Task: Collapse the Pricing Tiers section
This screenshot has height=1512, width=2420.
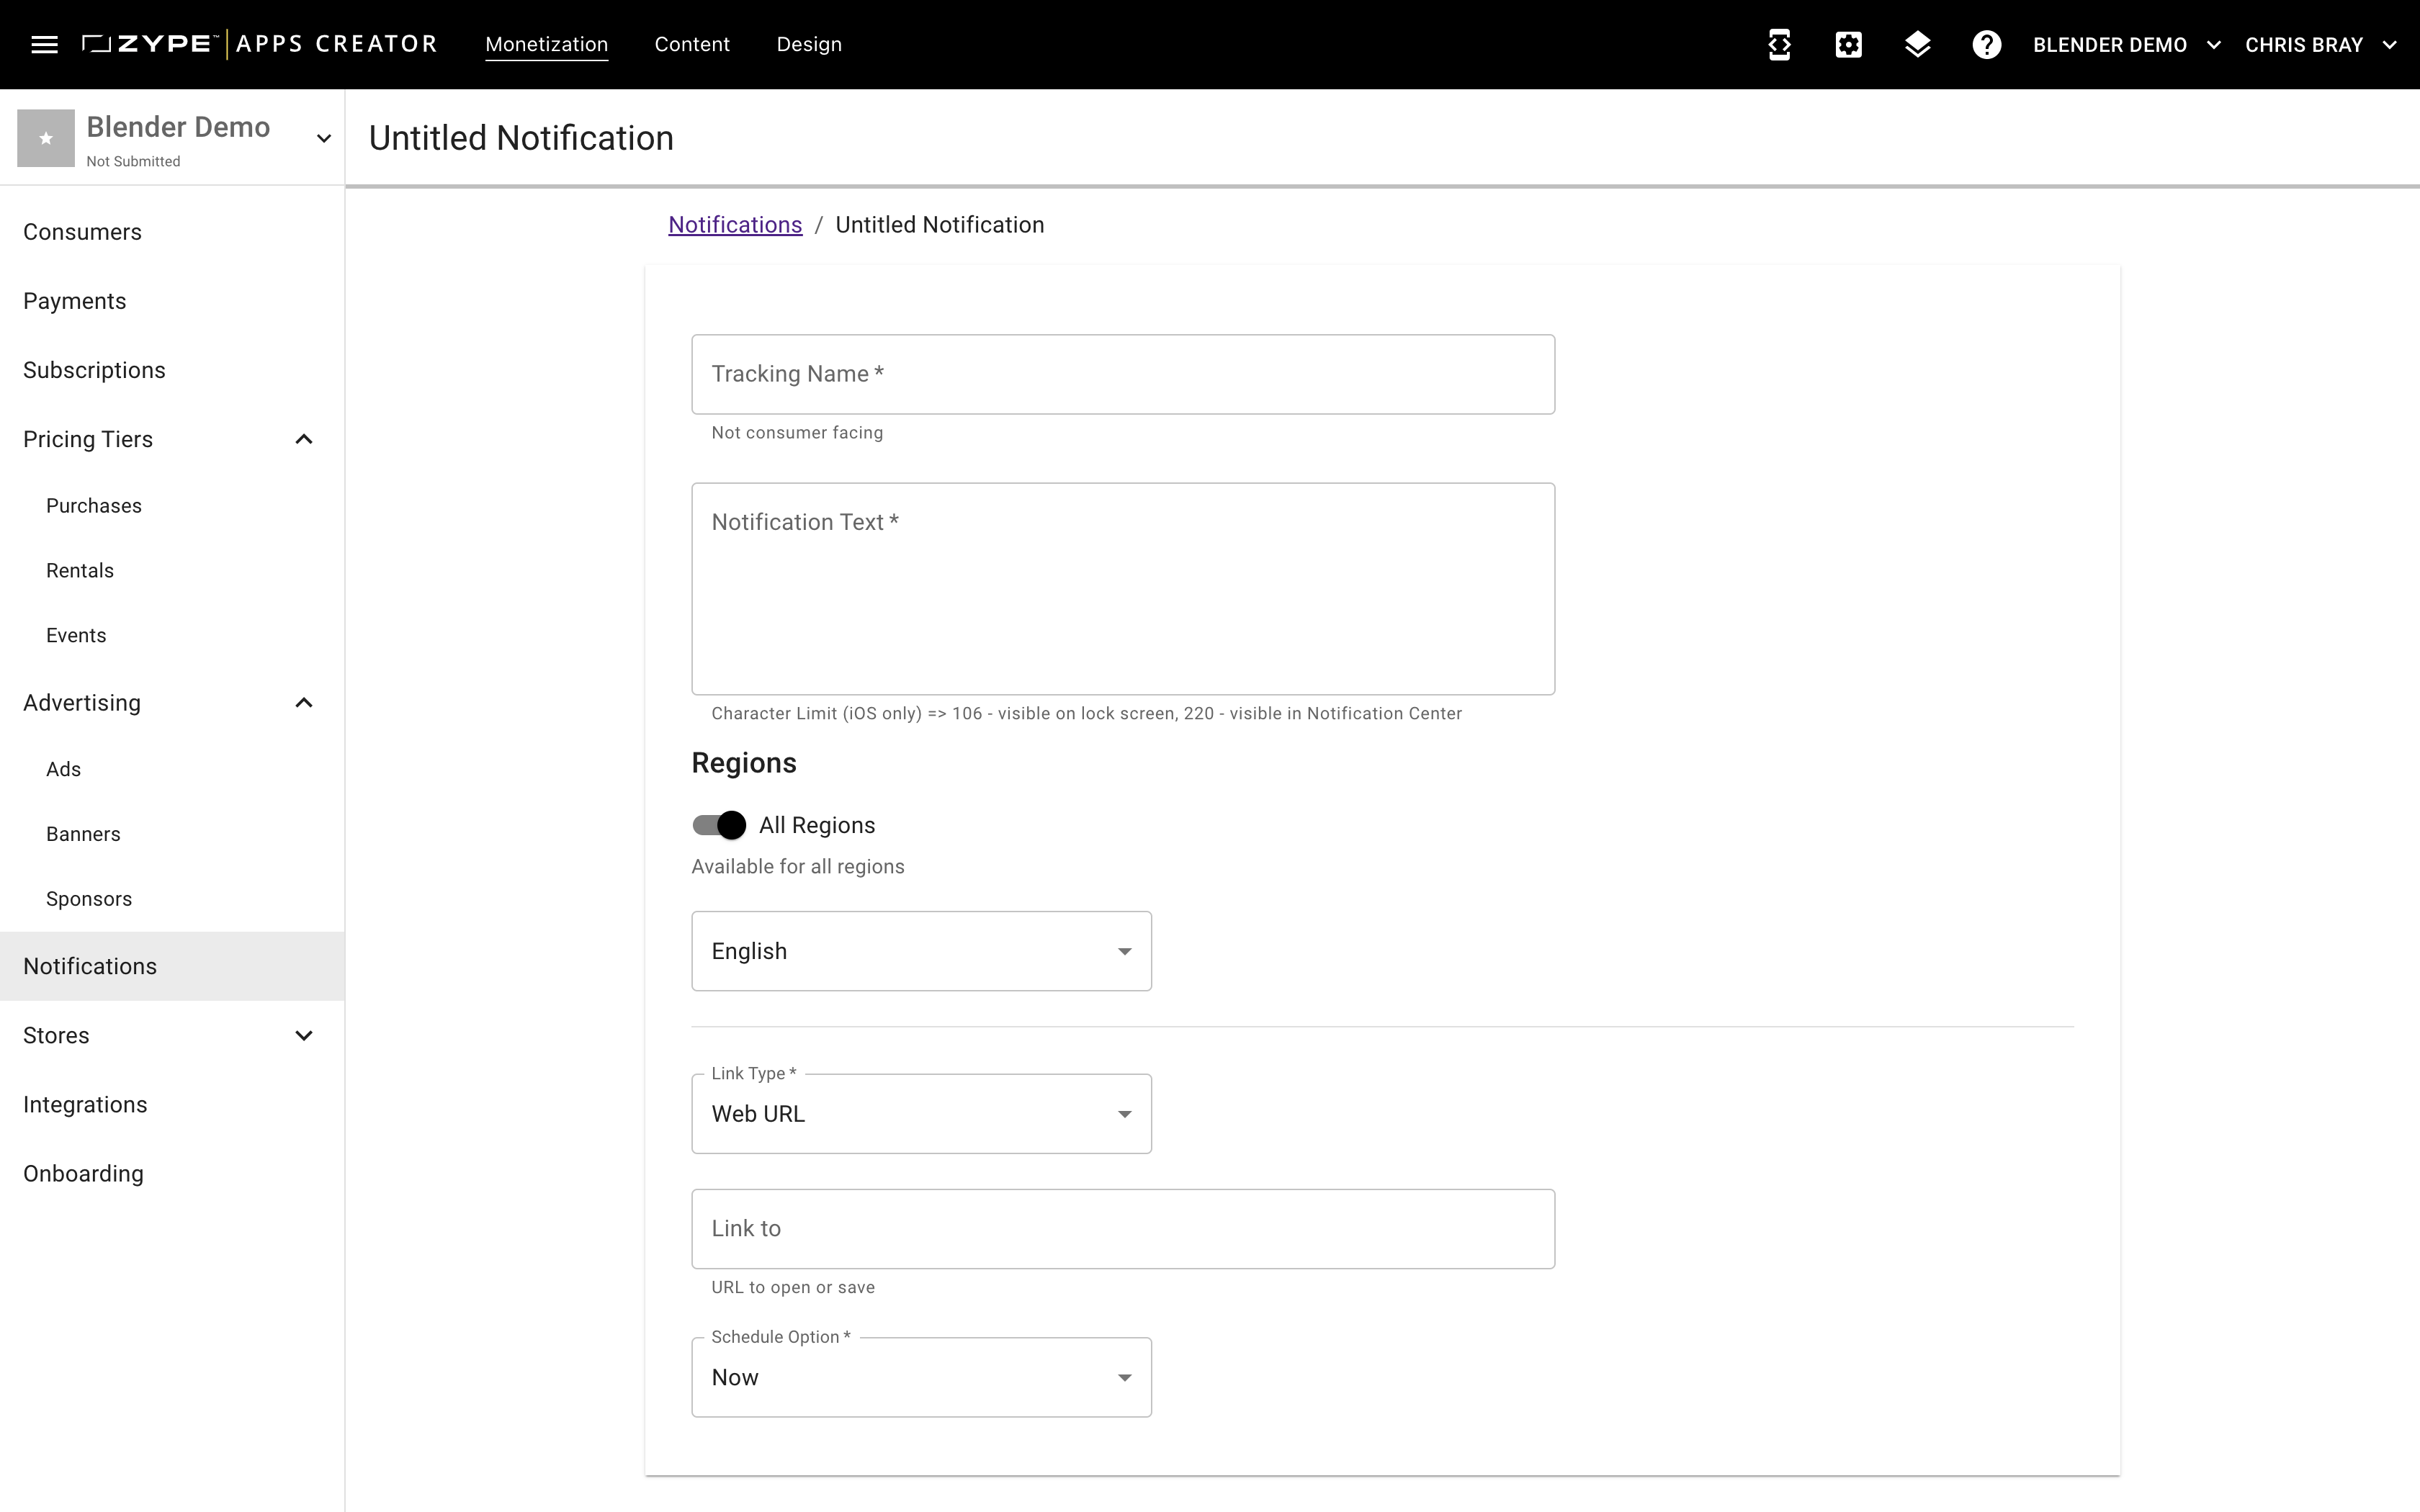Action: tap(304, 439)
